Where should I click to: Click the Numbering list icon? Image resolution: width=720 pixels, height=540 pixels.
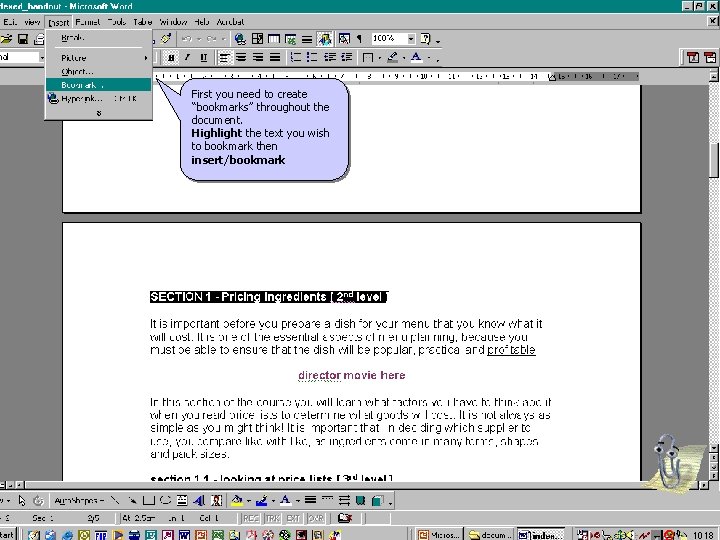(295, 57)
